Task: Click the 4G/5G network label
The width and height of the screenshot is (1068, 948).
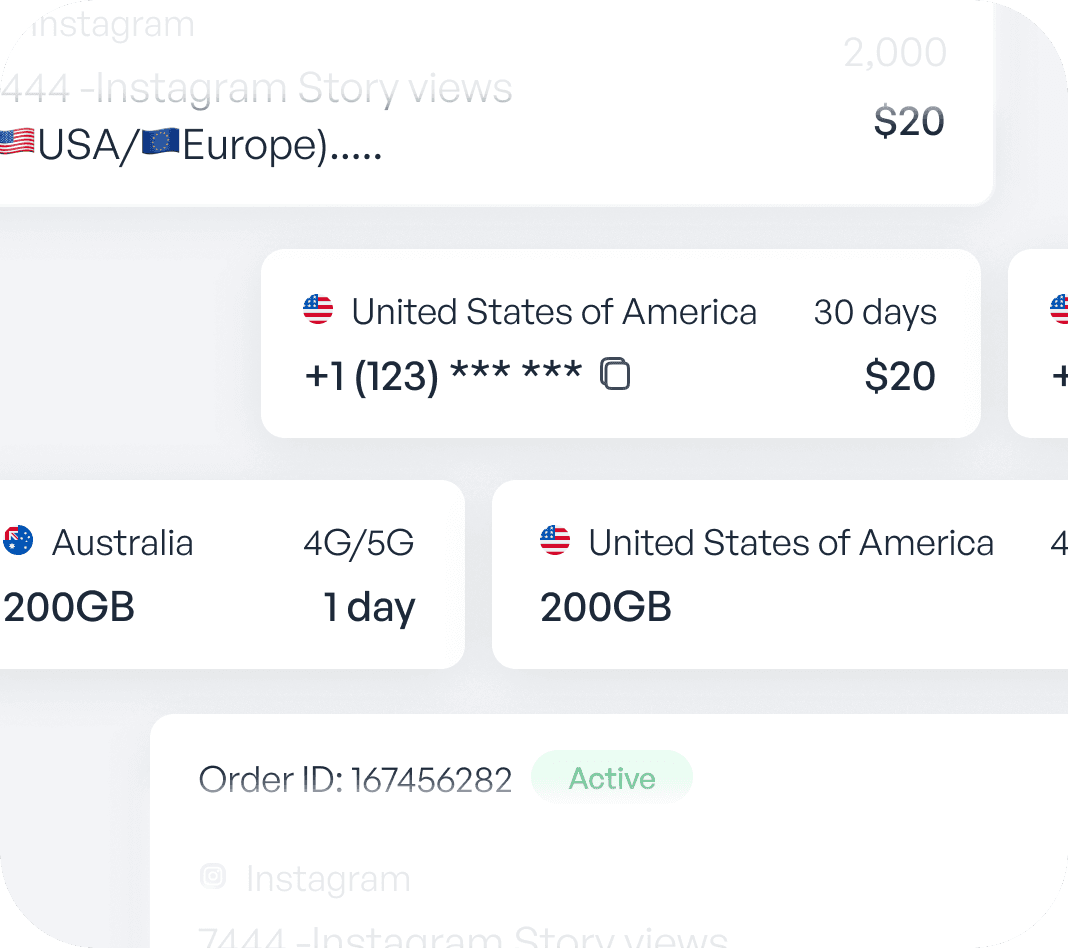Action: coord(358,543)
